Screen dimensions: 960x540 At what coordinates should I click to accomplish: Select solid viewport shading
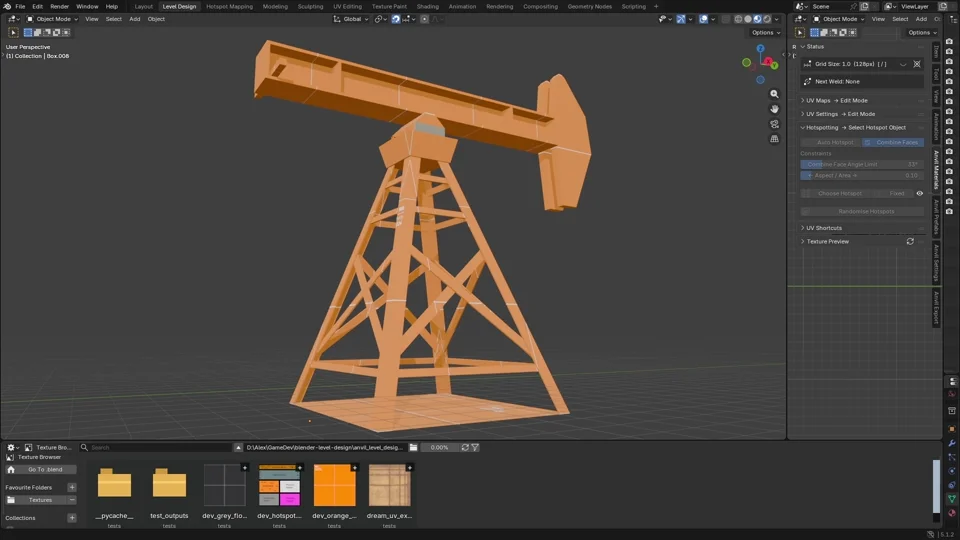pyautogui.click(x=748, y=19)
